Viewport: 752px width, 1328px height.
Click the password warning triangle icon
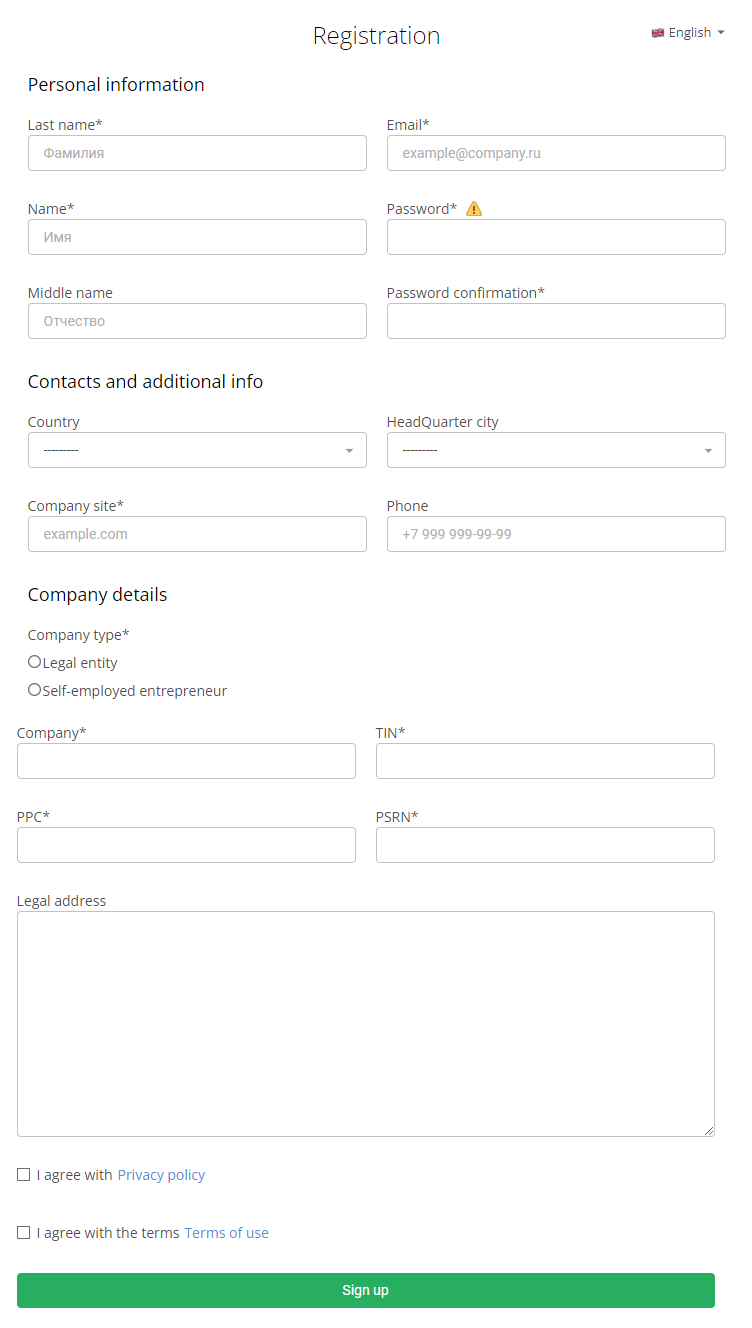coord(474,209)
